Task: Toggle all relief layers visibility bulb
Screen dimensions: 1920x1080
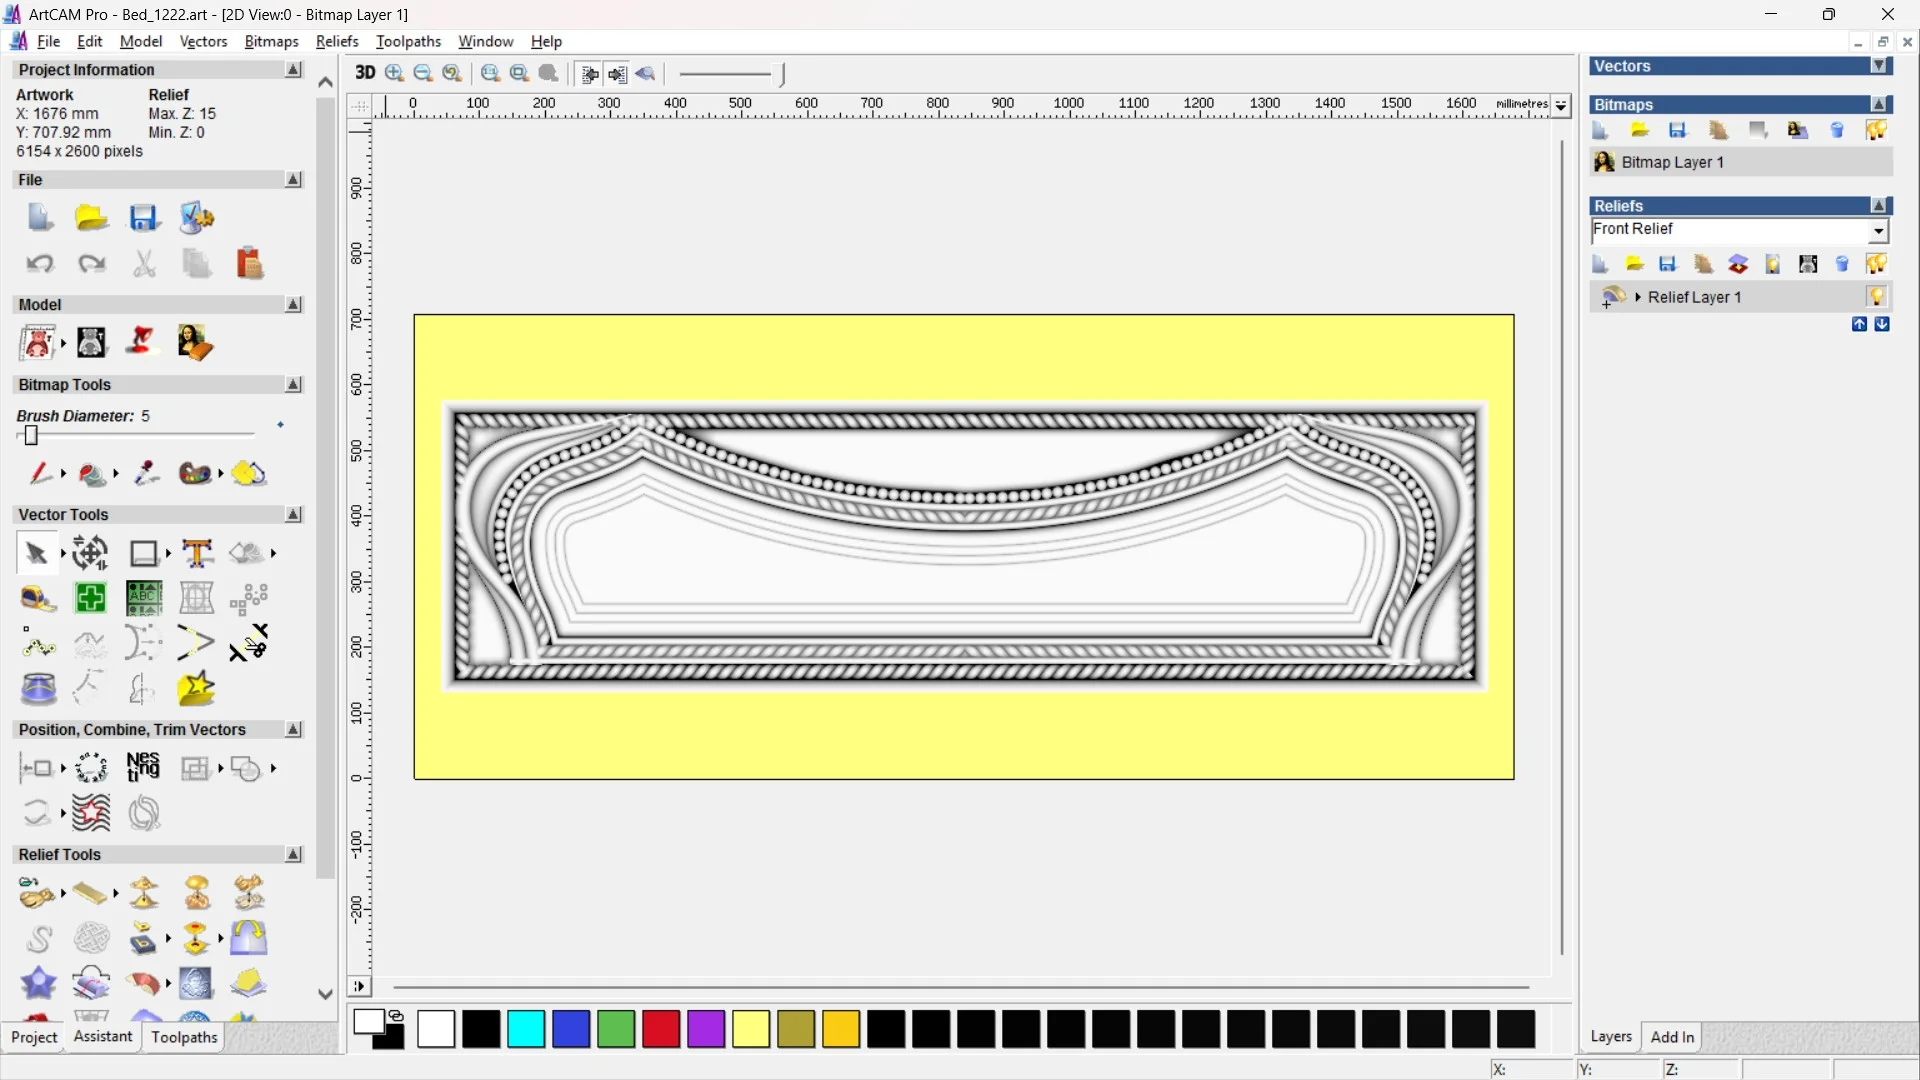Action: pyautogui.click(x=1876, y=264)
